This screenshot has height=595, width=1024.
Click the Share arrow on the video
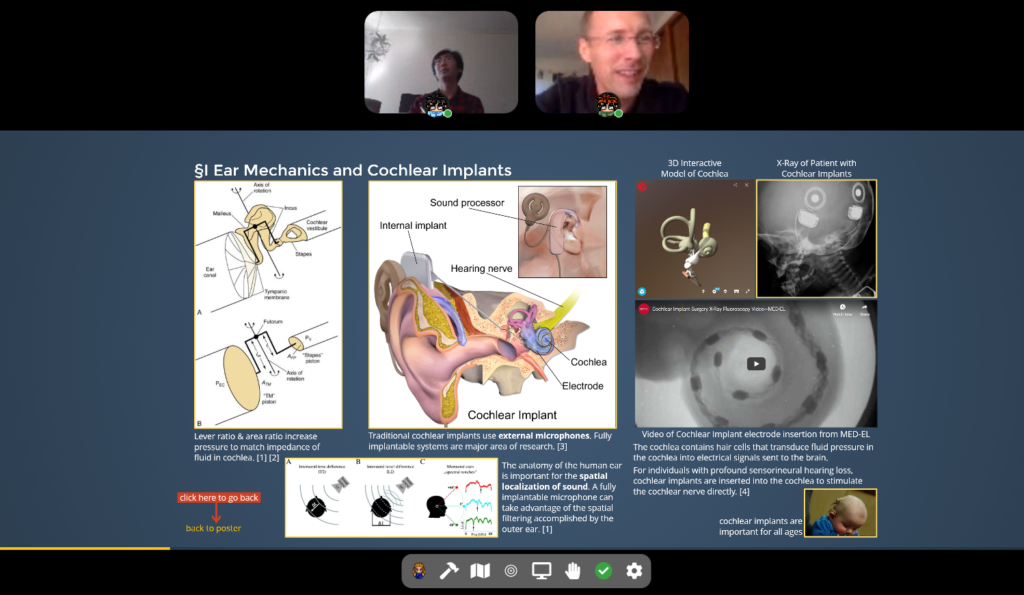[864, 309]
